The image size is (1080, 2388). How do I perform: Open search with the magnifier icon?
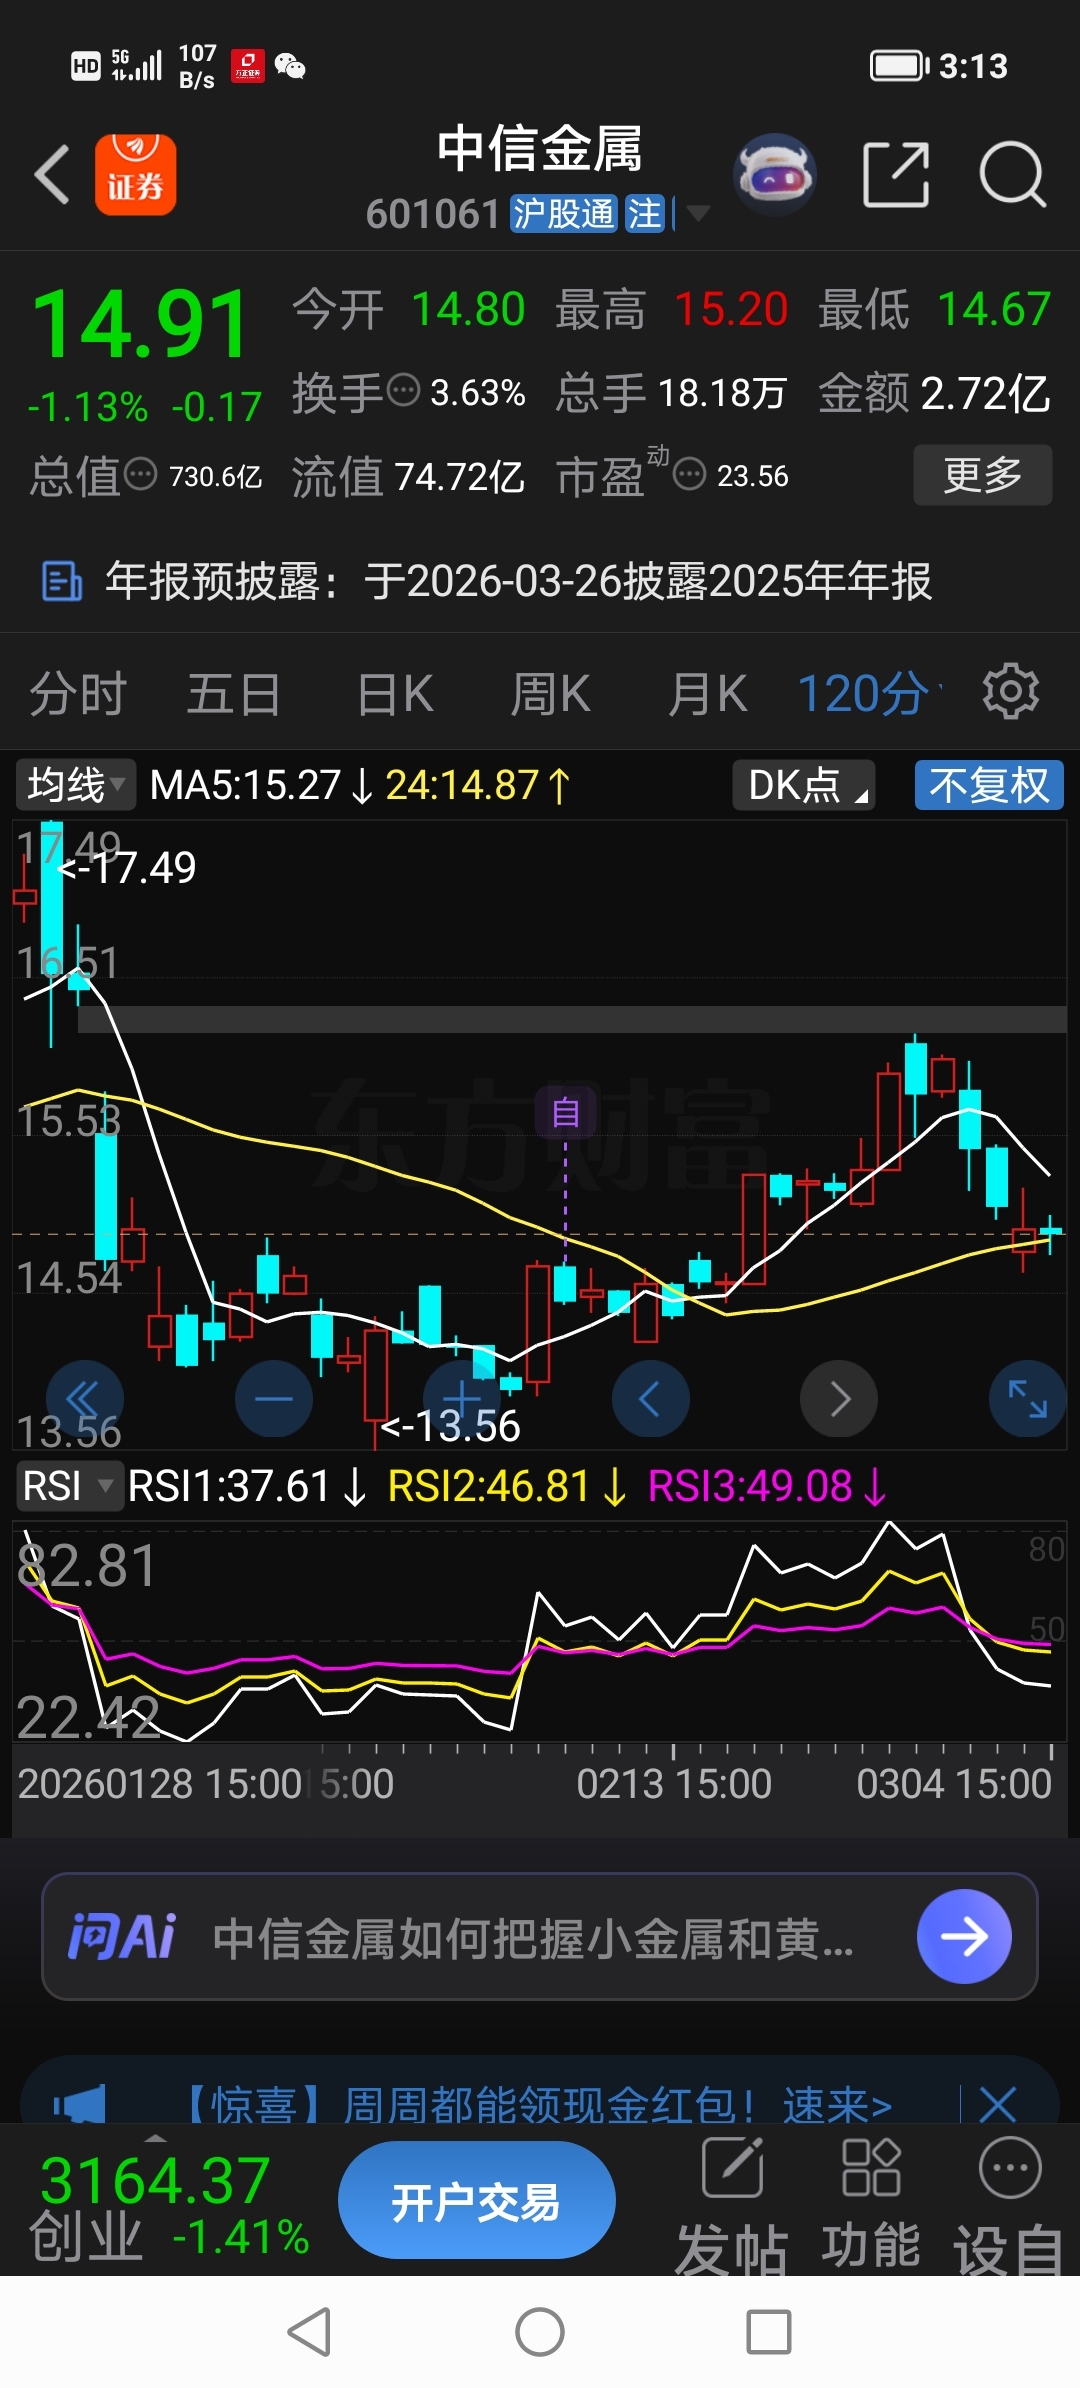(x=1012, y=175)
